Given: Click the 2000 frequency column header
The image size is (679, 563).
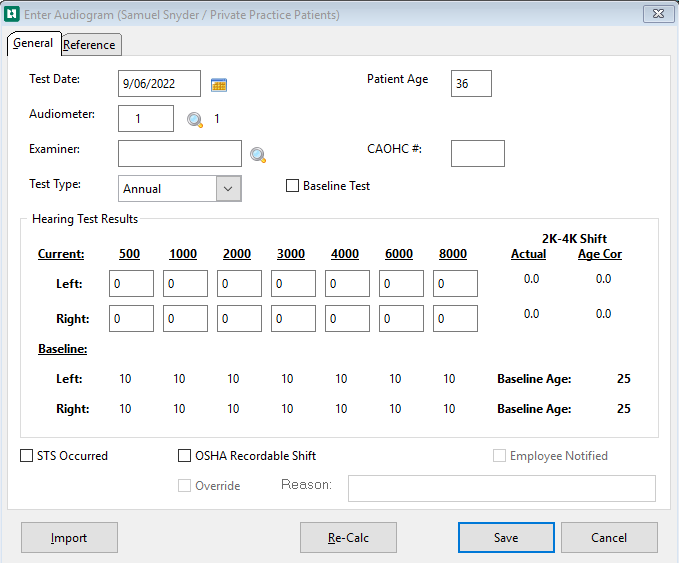Looking at the screenshot, I should pos(237,254).
